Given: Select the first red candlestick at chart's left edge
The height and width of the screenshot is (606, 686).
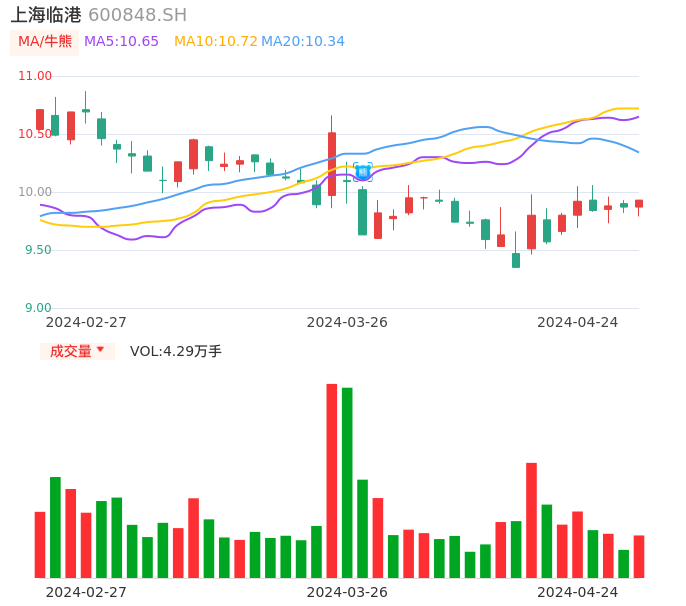Looking at the screenshot, I should pyautogui.click(x=40, y=120).
